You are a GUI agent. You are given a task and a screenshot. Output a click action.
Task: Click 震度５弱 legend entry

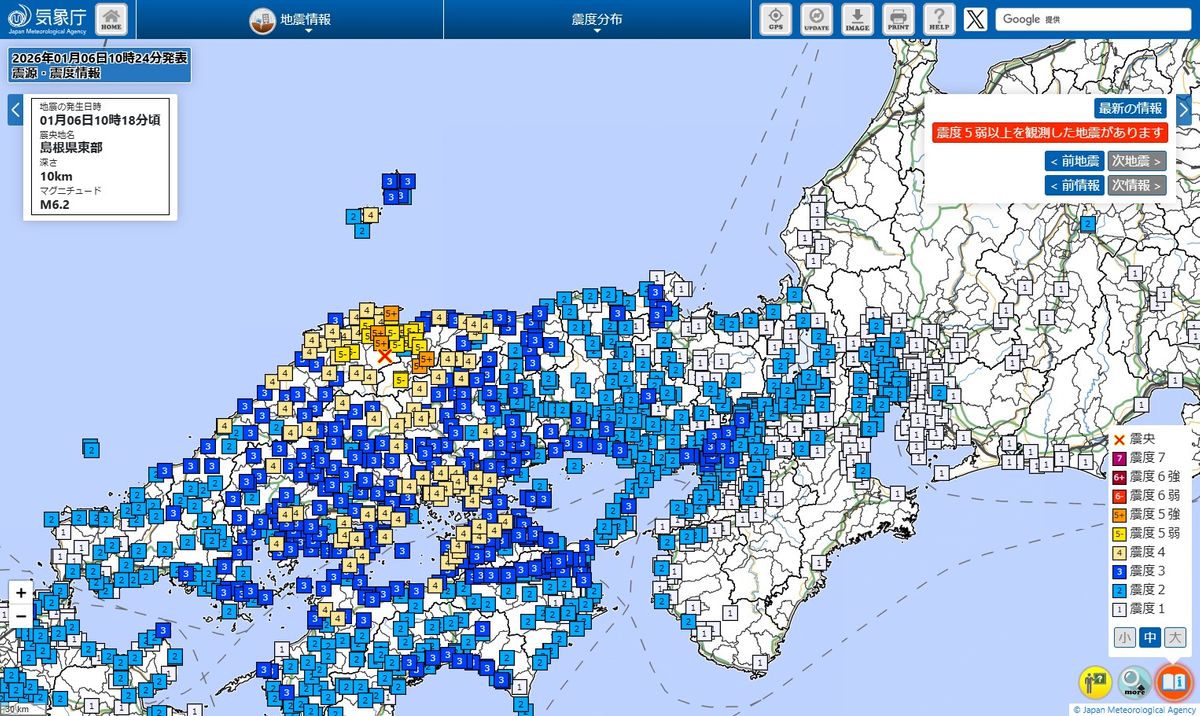click(x=1146, y=534)
